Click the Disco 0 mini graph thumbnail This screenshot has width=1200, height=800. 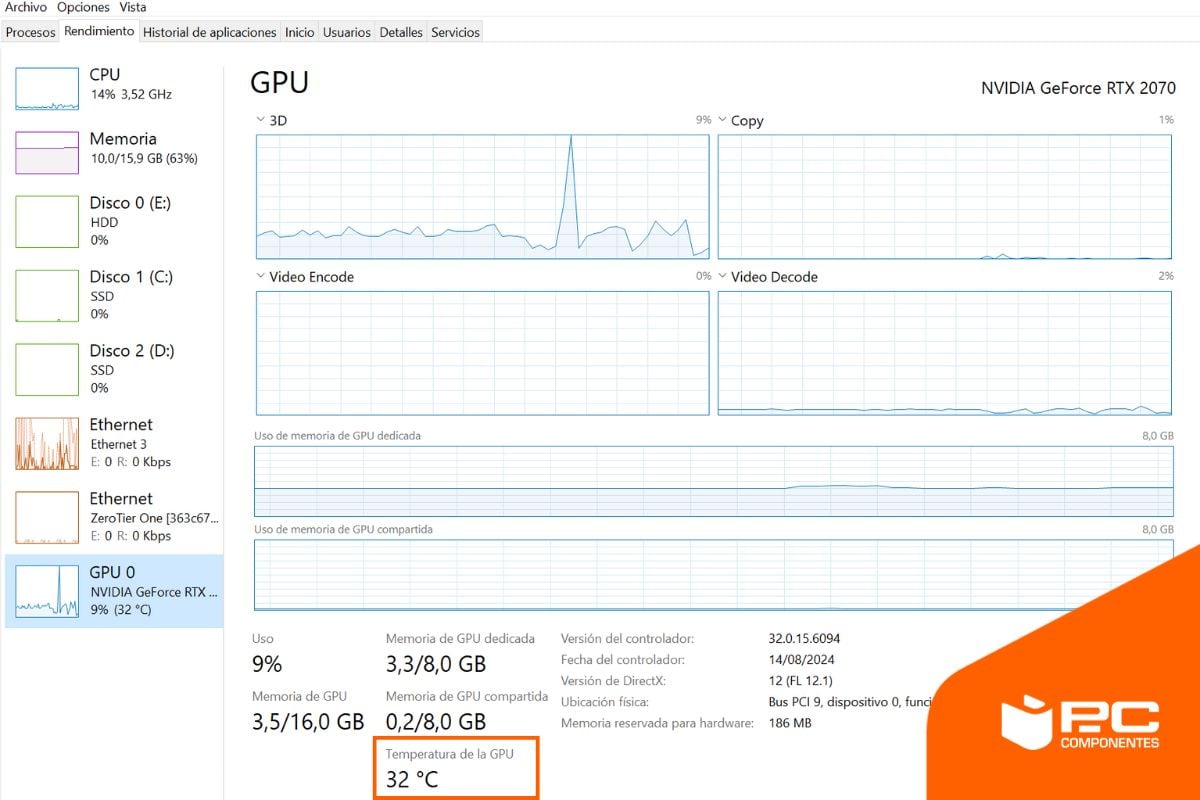[47, 222]
